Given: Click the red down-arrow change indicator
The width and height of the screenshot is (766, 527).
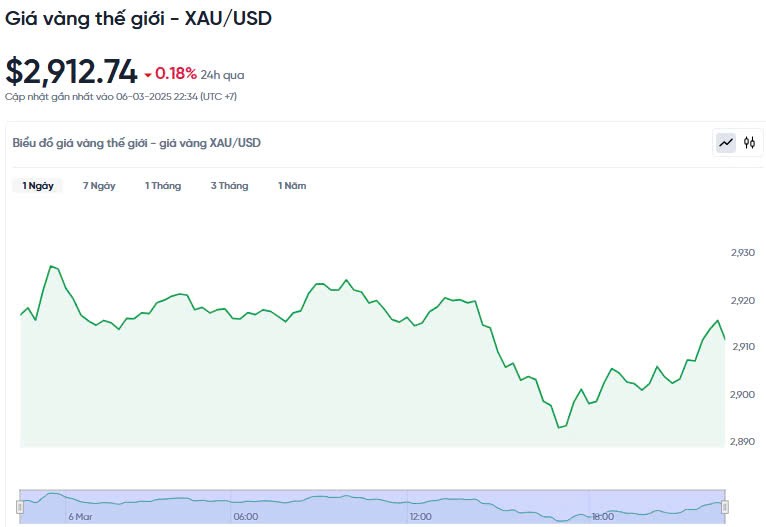Looking at the screenshot, I should (x=148, y=75).
